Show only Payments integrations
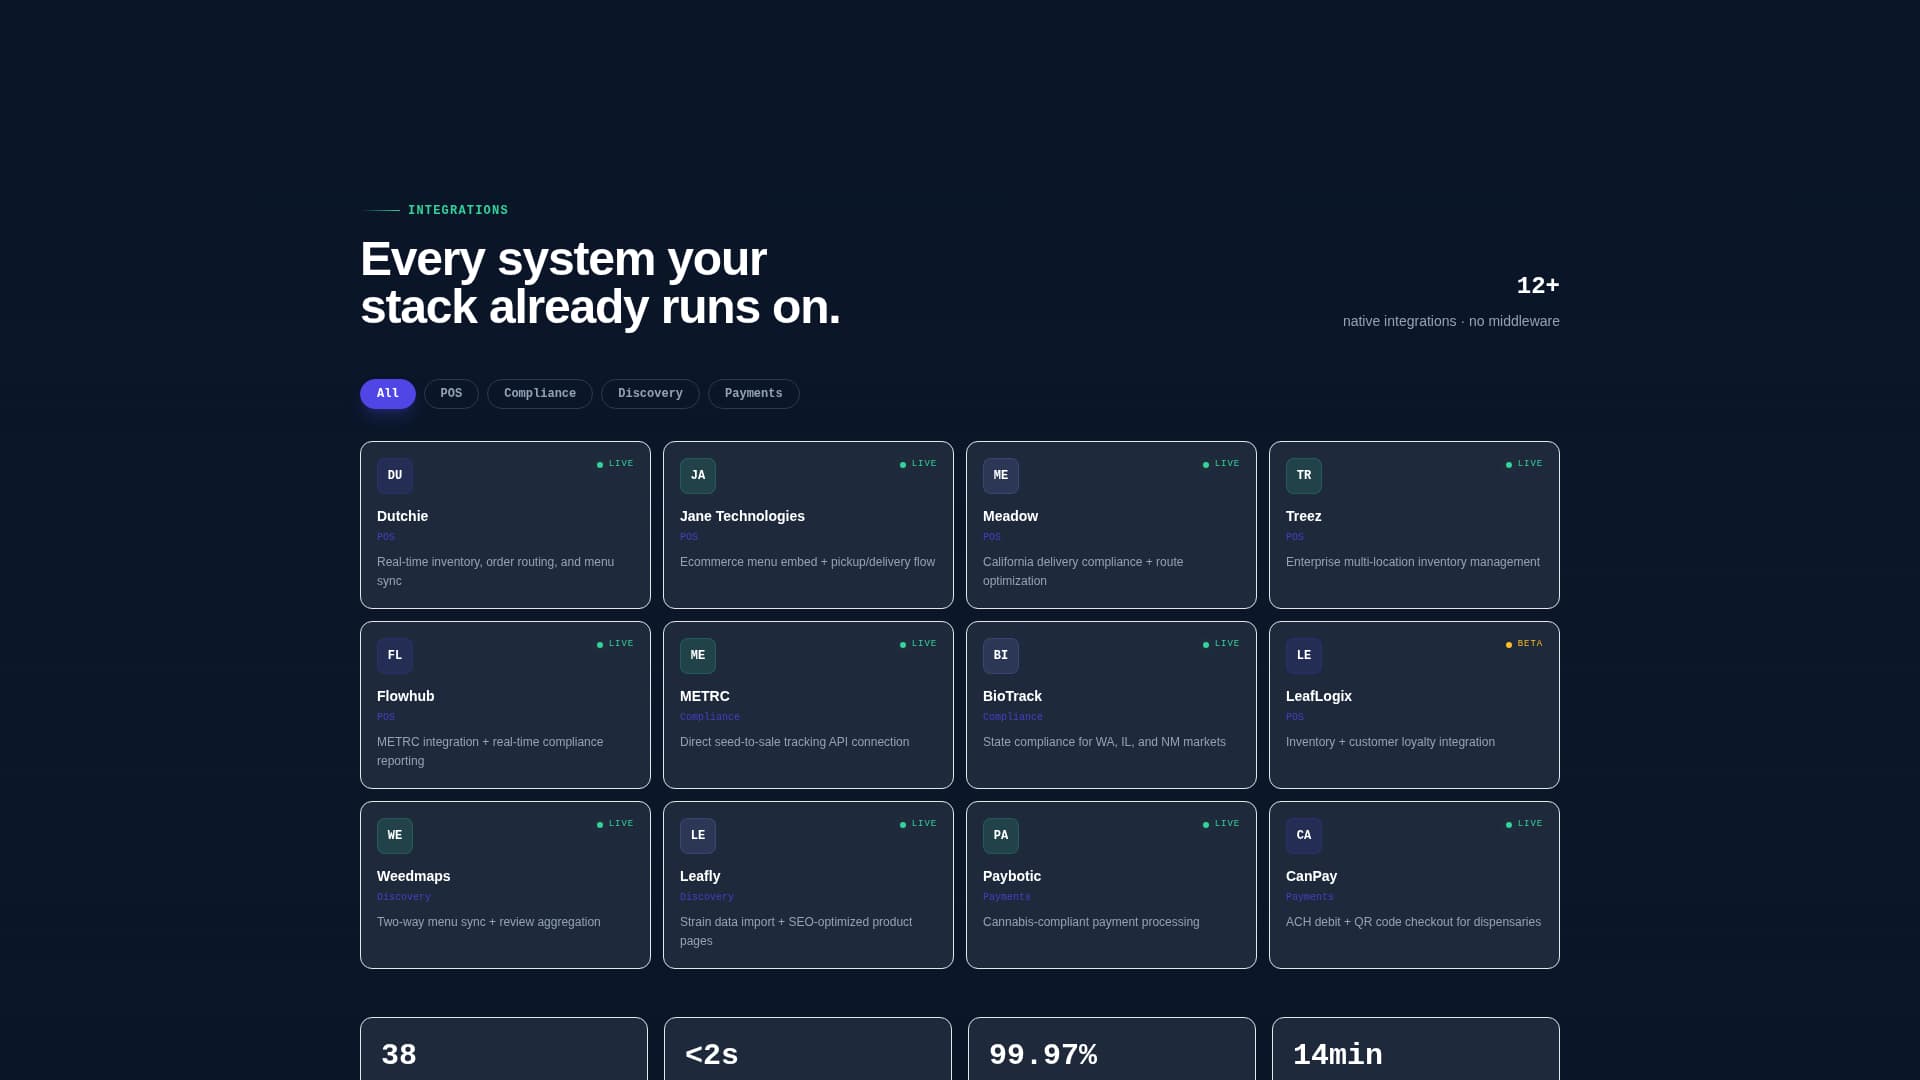Image resolution: width=1920 pixels, height=1080 pixels. click(x=754, y=394)
